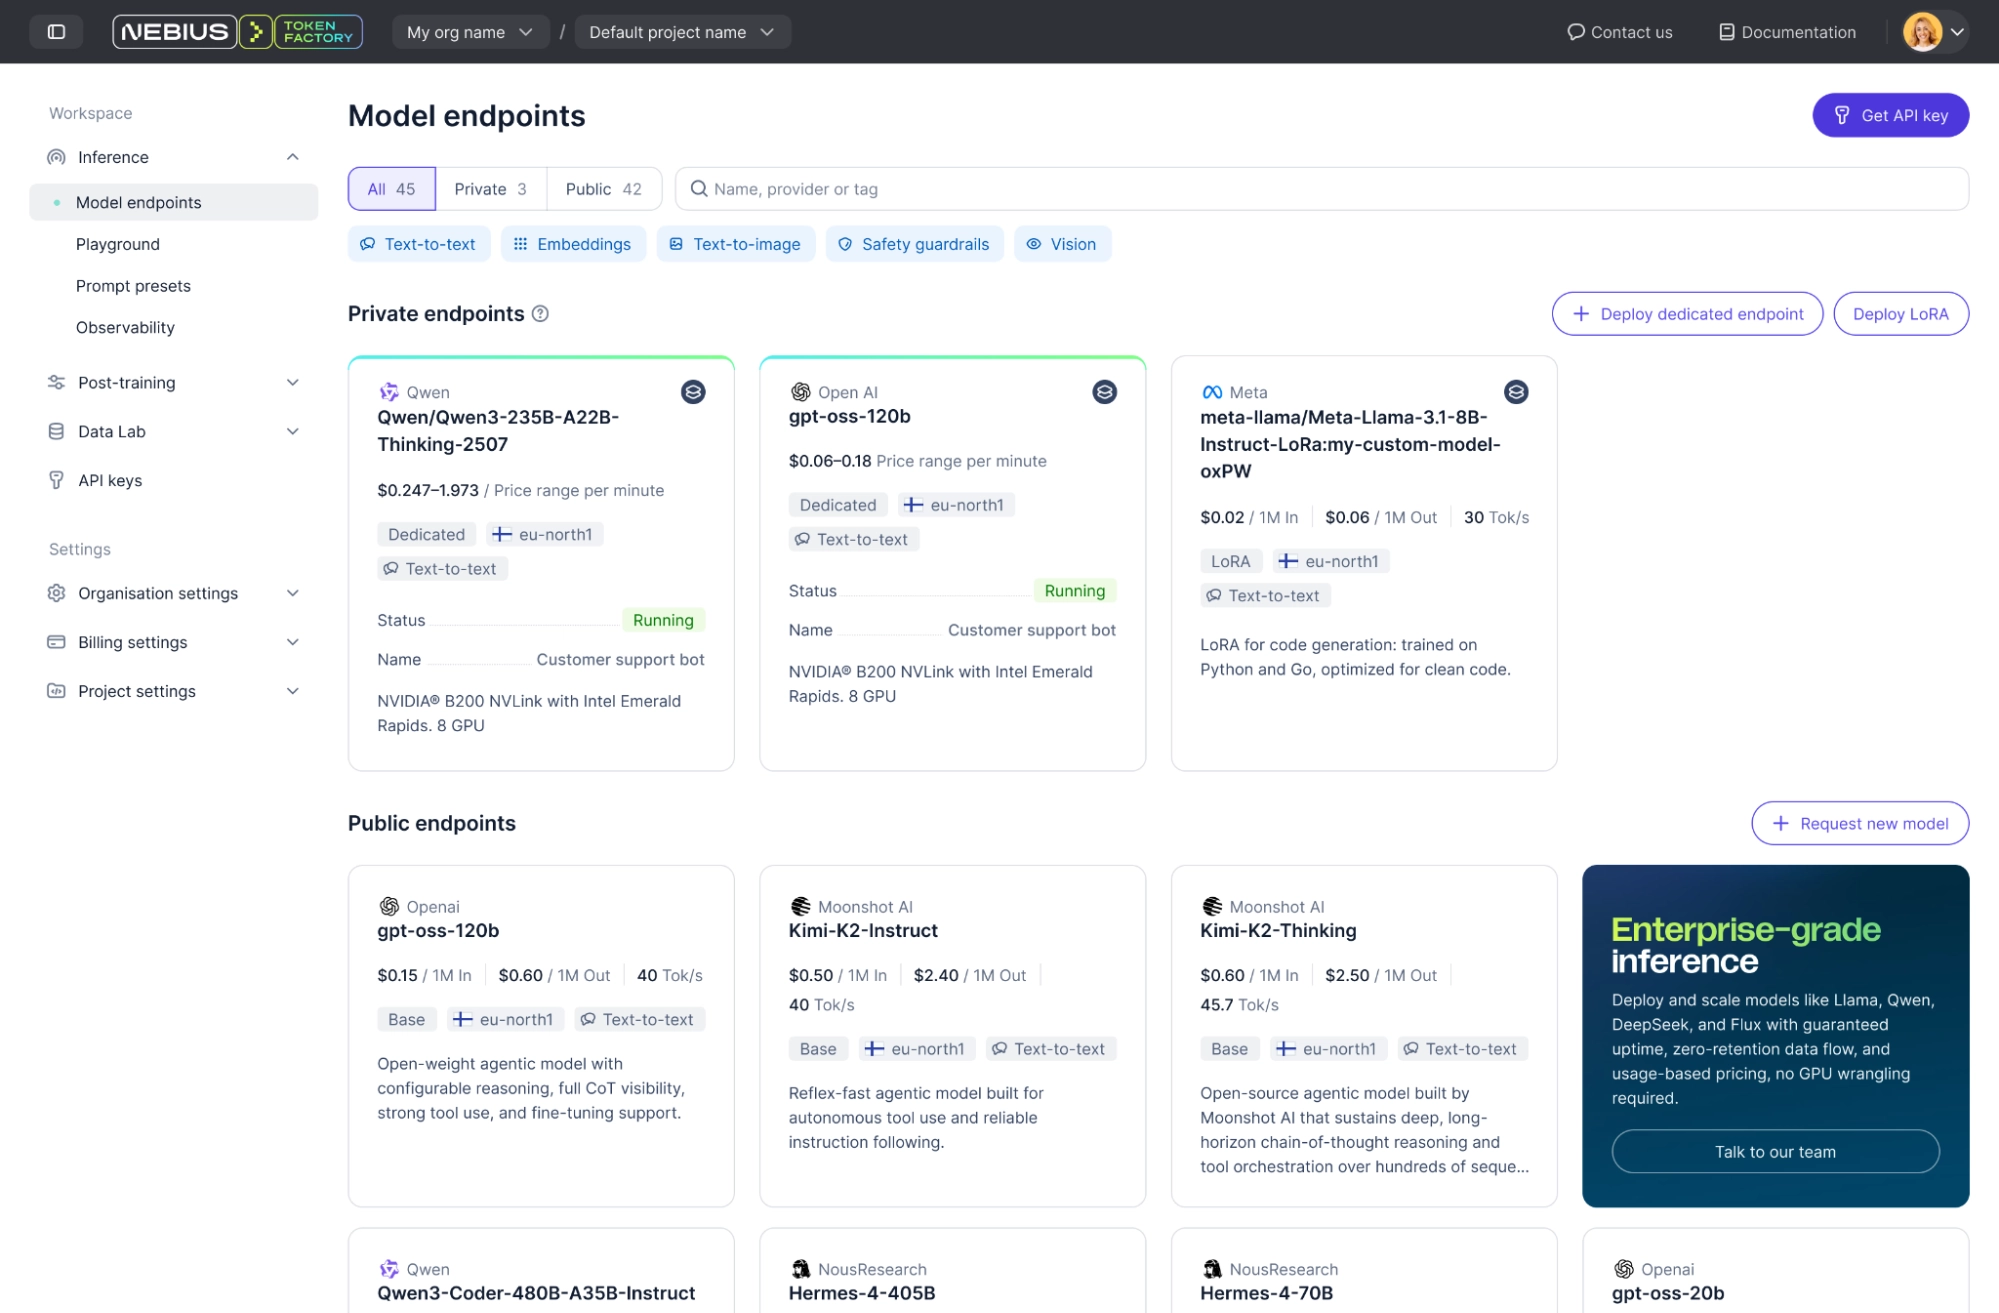This screenshot has height=1313, width=1999.
Task: Open the Inference section icon in sidebar
Action: pyautogui.click(x=56, y=157)
